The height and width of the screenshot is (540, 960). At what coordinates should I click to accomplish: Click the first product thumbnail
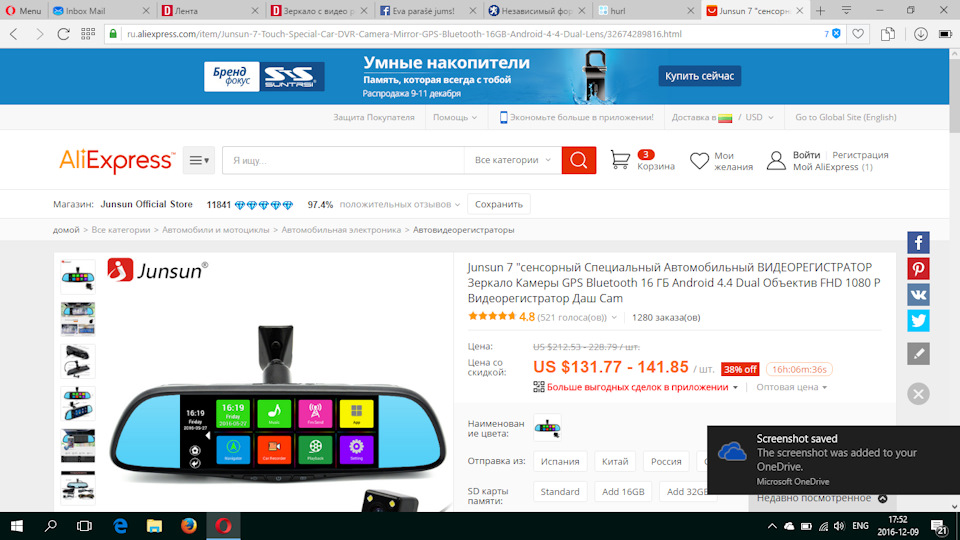click(78, 277)
